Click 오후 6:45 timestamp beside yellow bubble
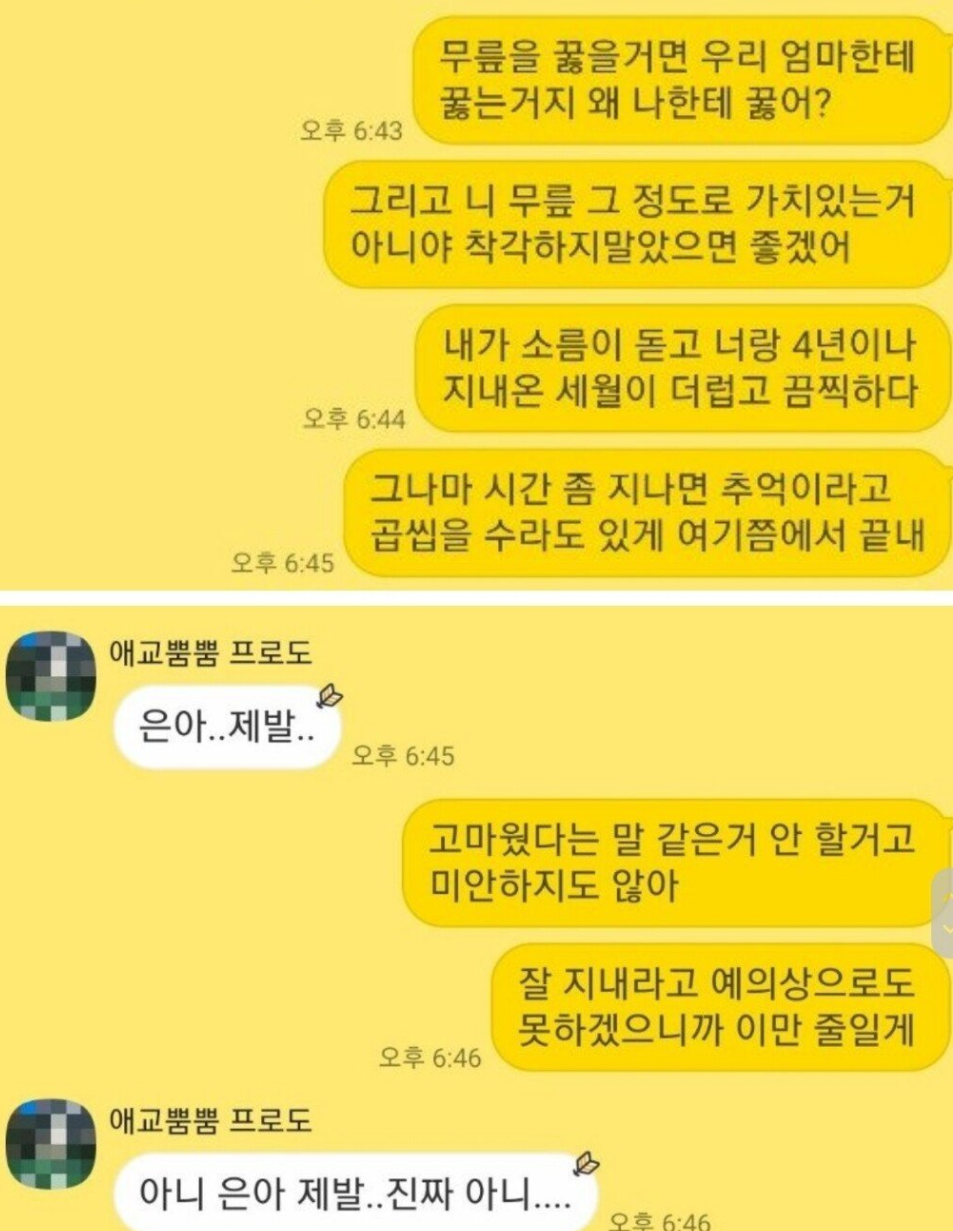The image size is (953, 1231). point(282,564)
